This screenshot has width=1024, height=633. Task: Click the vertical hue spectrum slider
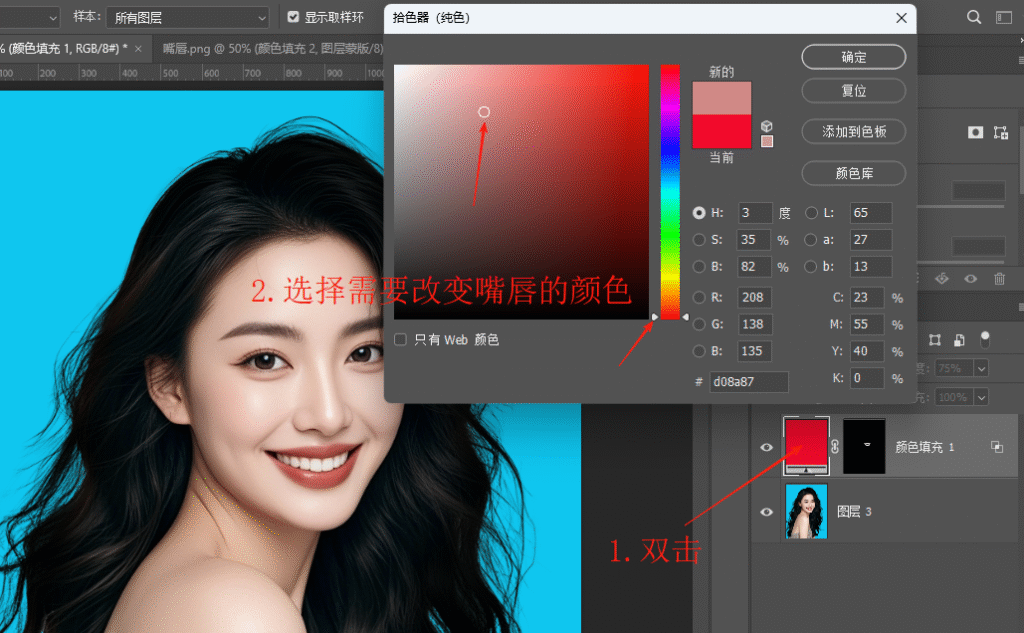(x=670, y=192)
